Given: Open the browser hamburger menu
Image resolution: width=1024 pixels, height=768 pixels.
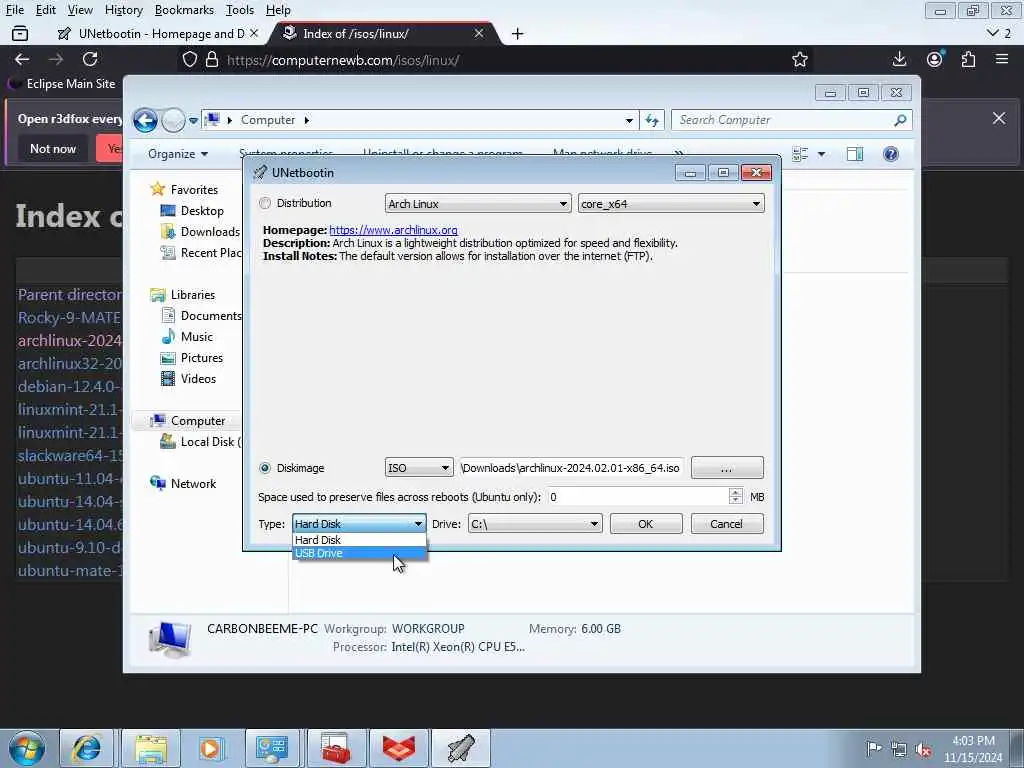Looking at the screenshot, I should click(1002, 59).
